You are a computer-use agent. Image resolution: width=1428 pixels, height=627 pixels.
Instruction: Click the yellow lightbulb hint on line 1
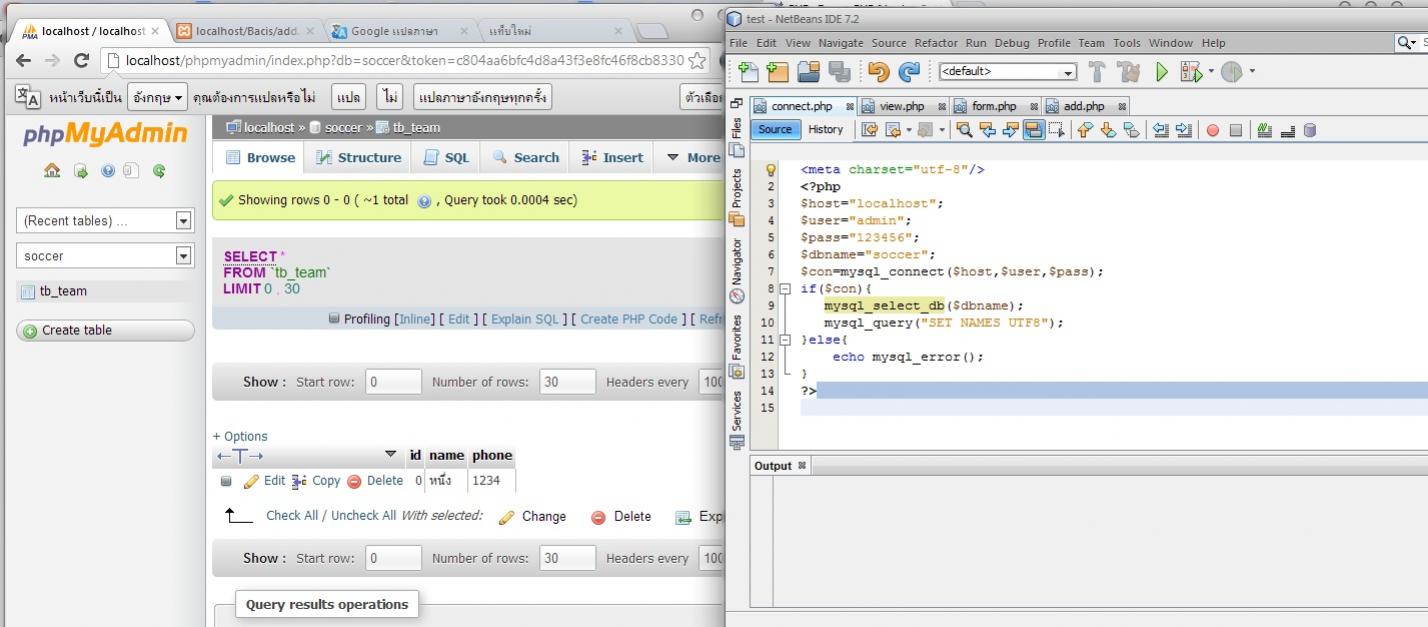click(770, 170)
